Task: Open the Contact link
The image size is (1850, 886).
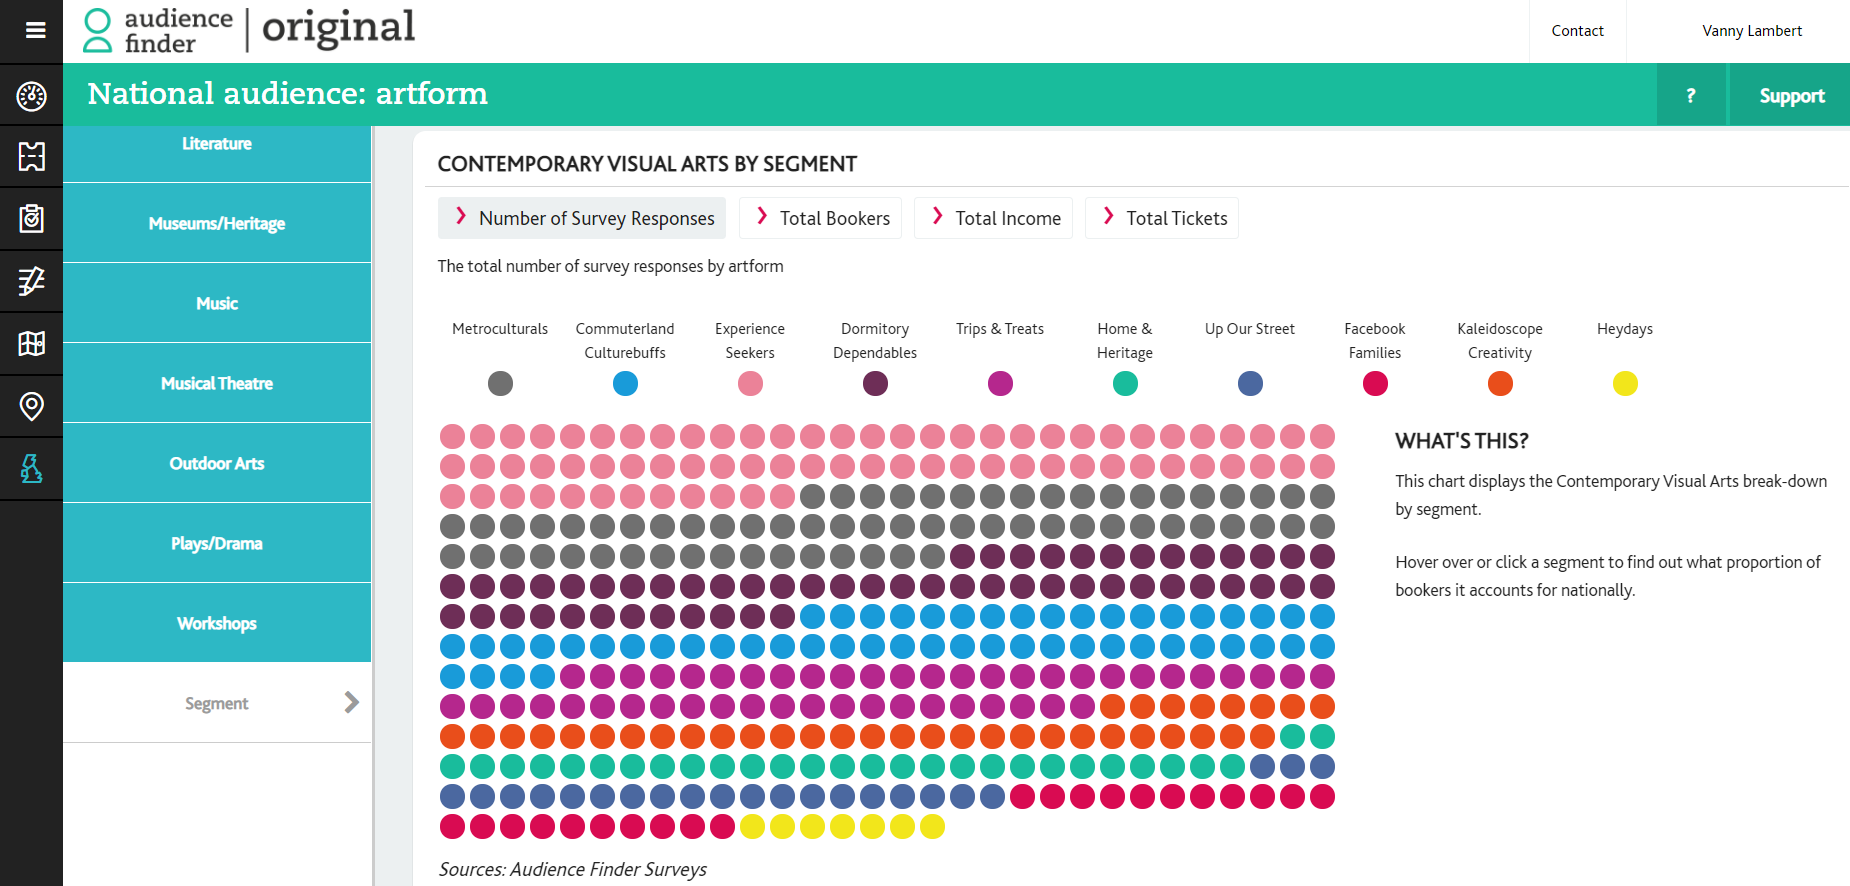Action: tap(1577, 31)
